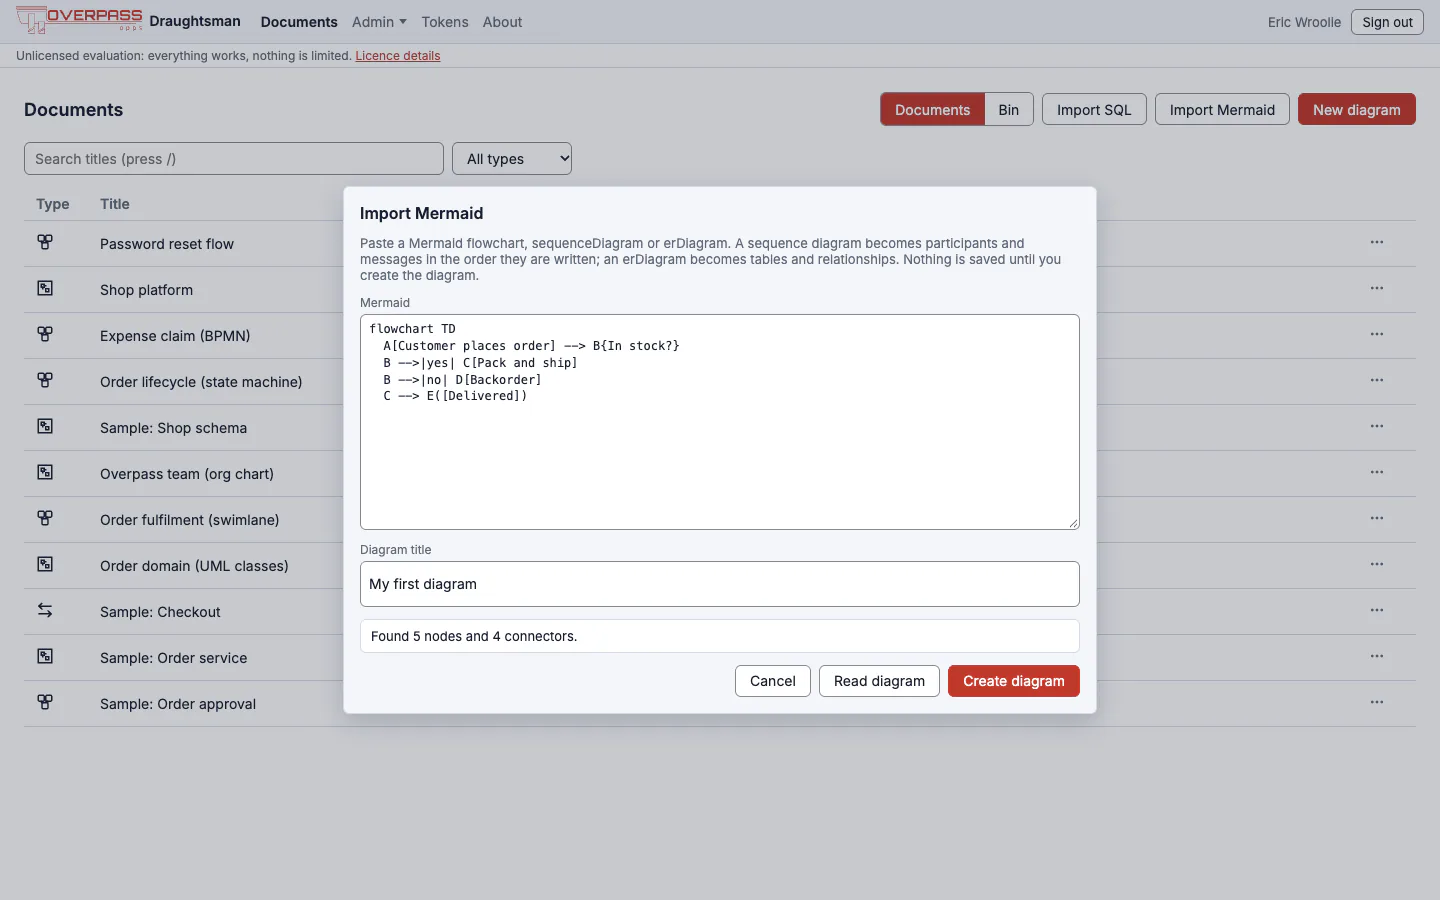1440x900 pixels.
Task: Click the type icon beside Expense claim (BPMN)
Action: pyautogui.click(x=45, y=334)
